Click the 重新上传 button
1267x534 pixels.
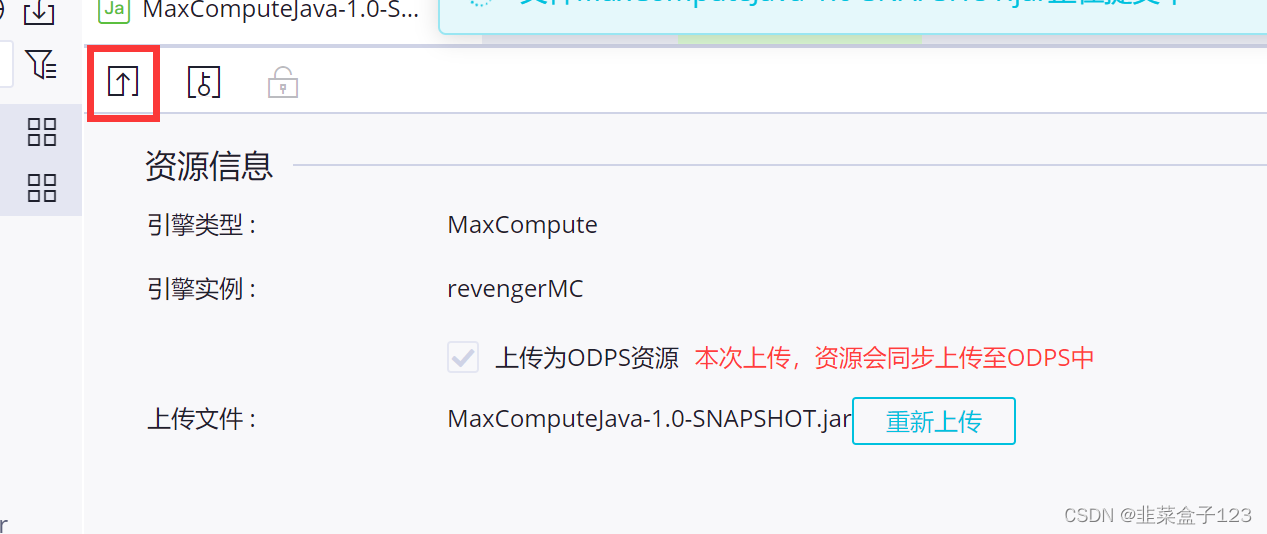(x=934, y=421)
